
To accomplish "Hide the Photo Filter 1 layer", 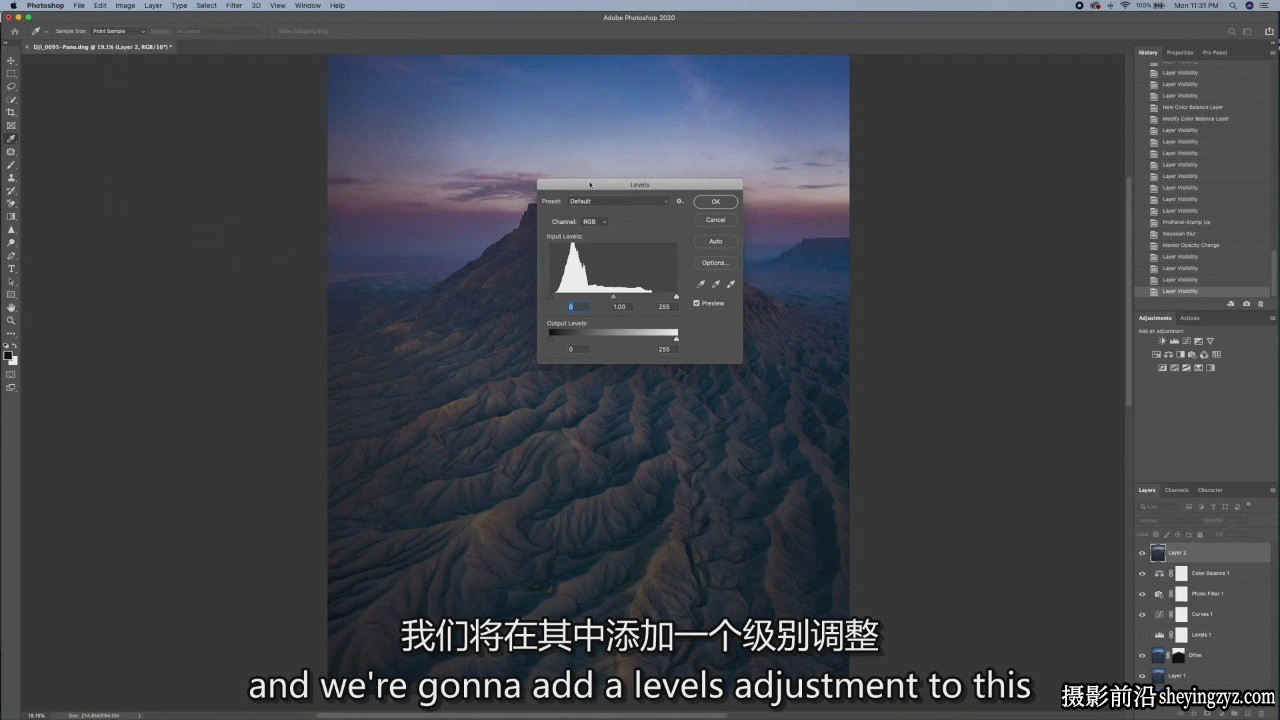I will [x=1142, y=594].
